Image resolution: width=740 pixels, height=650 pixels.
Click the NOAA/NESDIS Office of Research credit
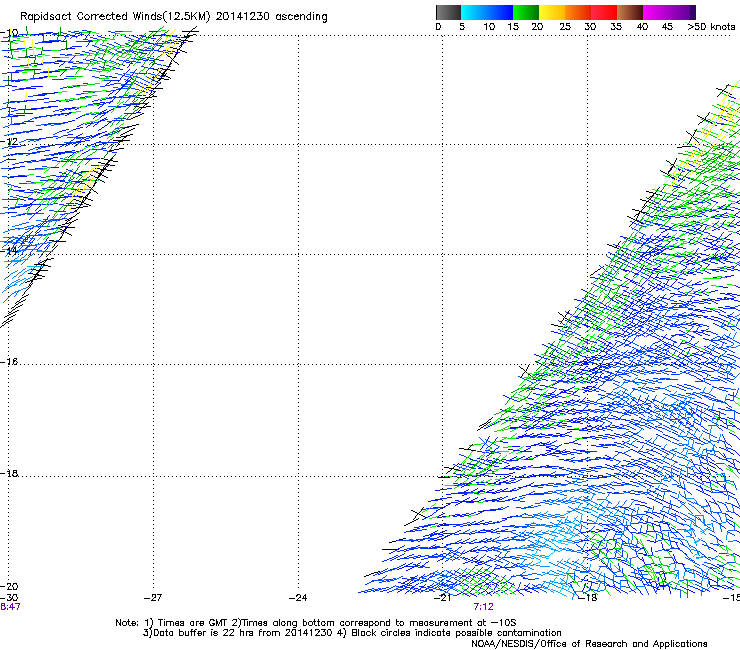tap(589, 644)
